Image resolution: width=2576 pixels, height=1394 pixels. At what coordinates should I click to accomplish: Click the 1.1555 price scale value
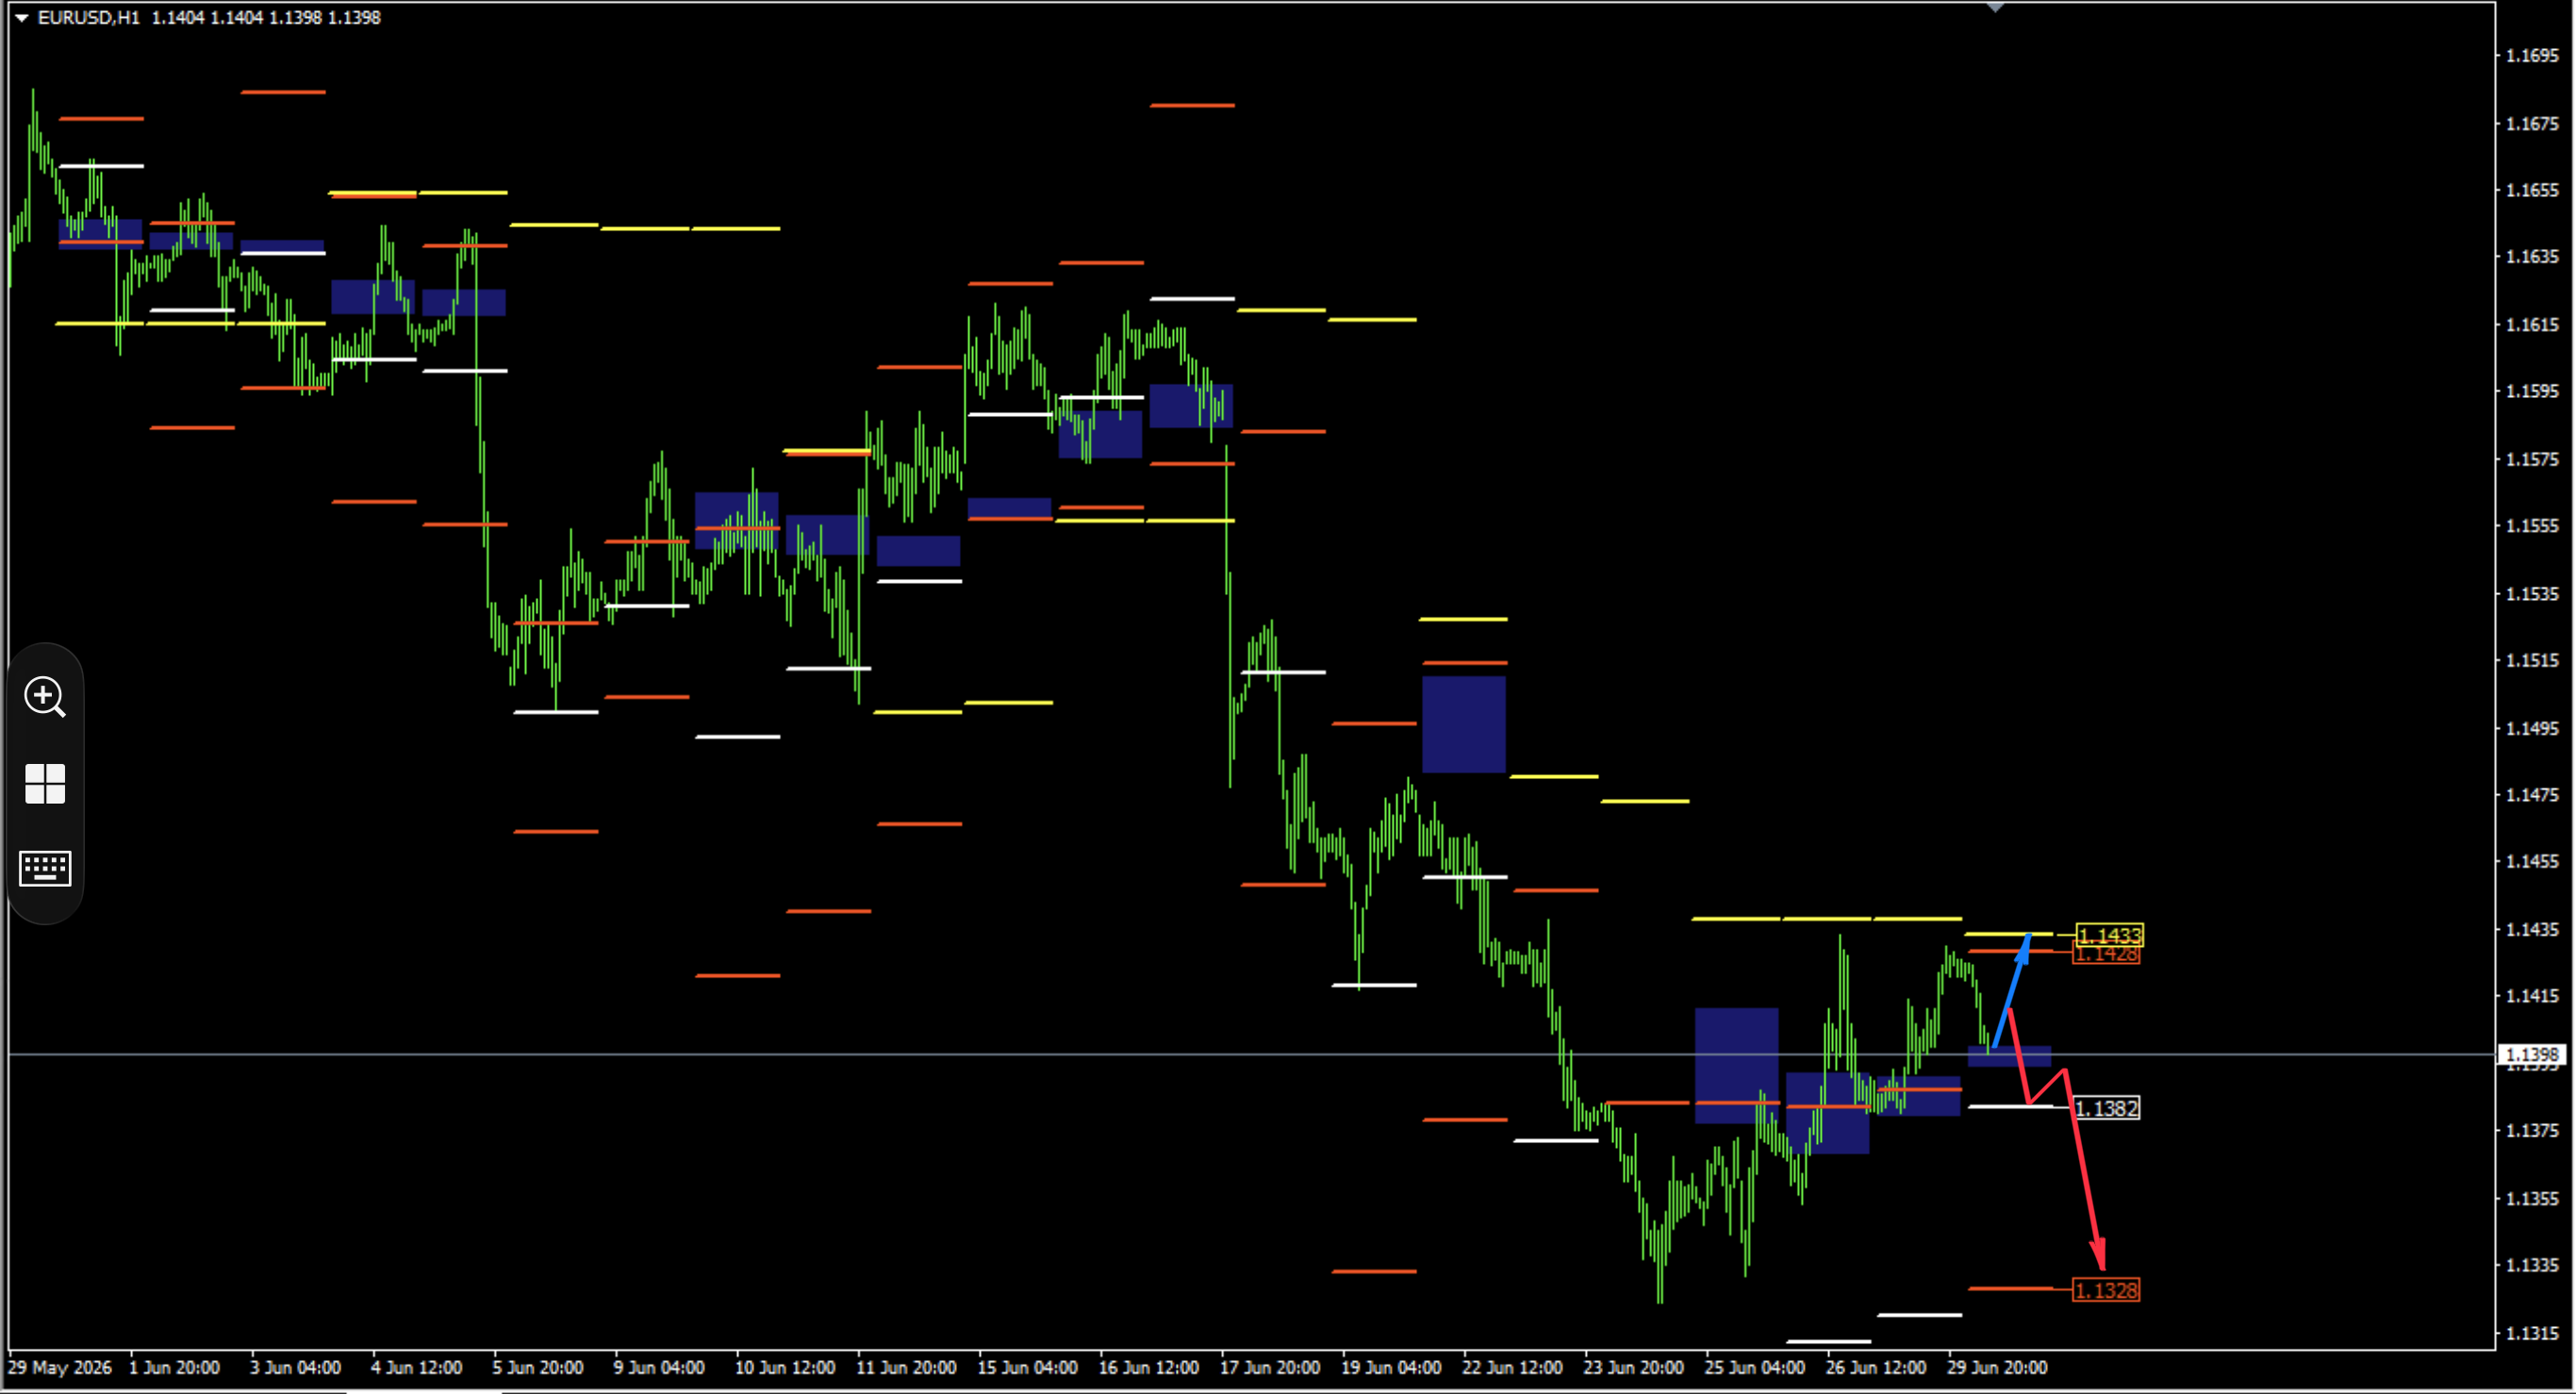(2532, 525)
